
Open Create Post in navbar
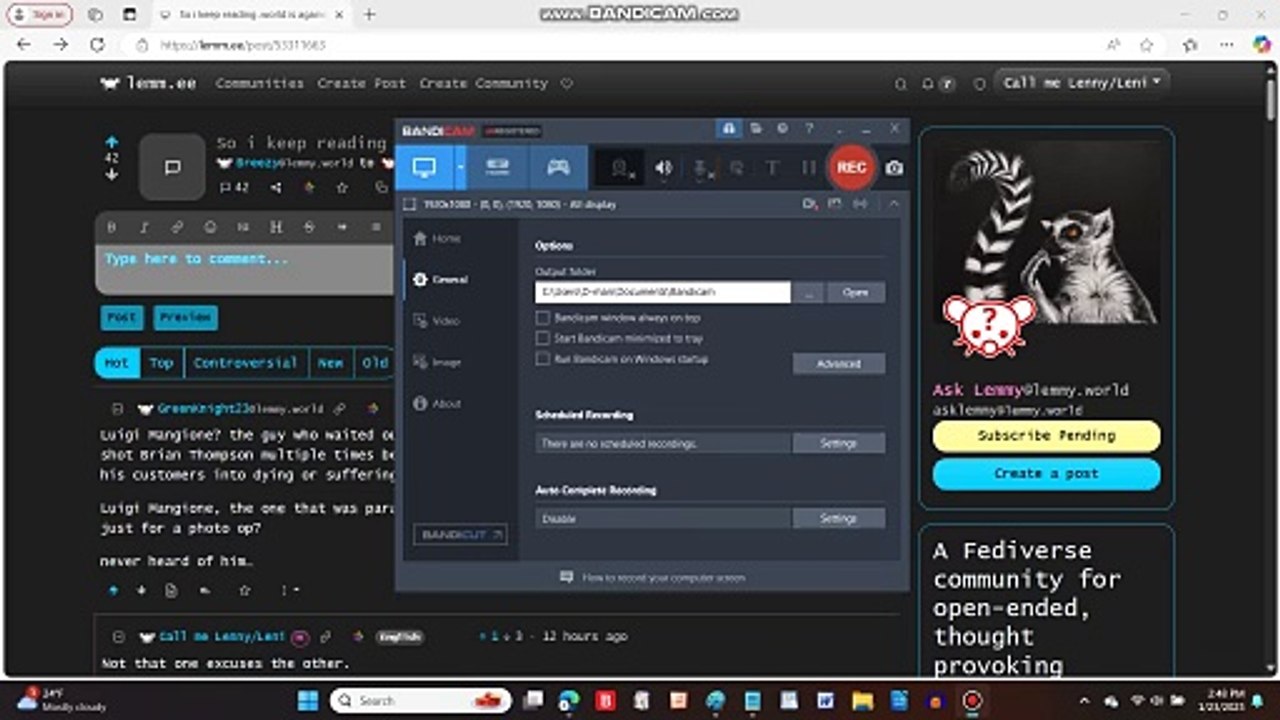coord(362,84)
